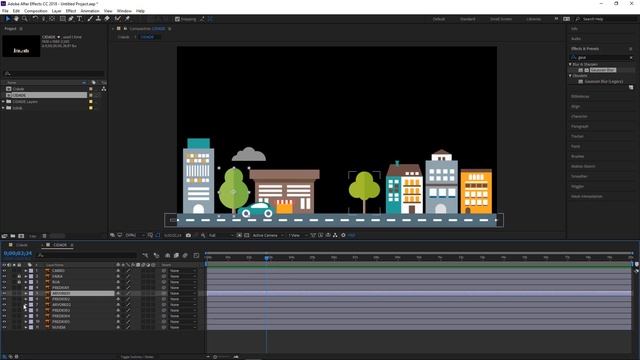Open the Layer menu
The width and height of the screenshot is (640, 360).
coord(56,11)
